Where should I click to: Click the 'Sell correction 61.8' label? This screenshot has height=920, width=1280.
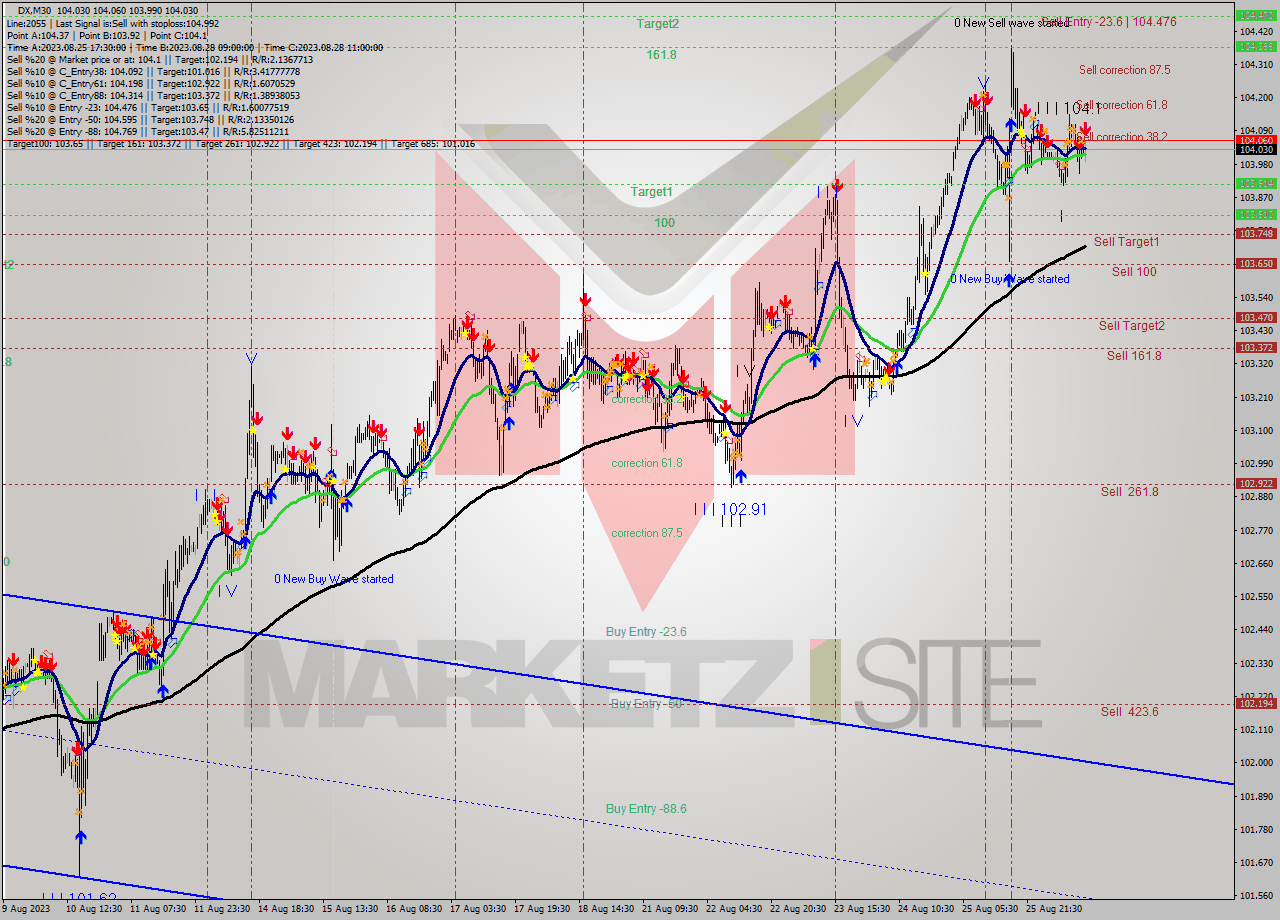[1123, 105]
